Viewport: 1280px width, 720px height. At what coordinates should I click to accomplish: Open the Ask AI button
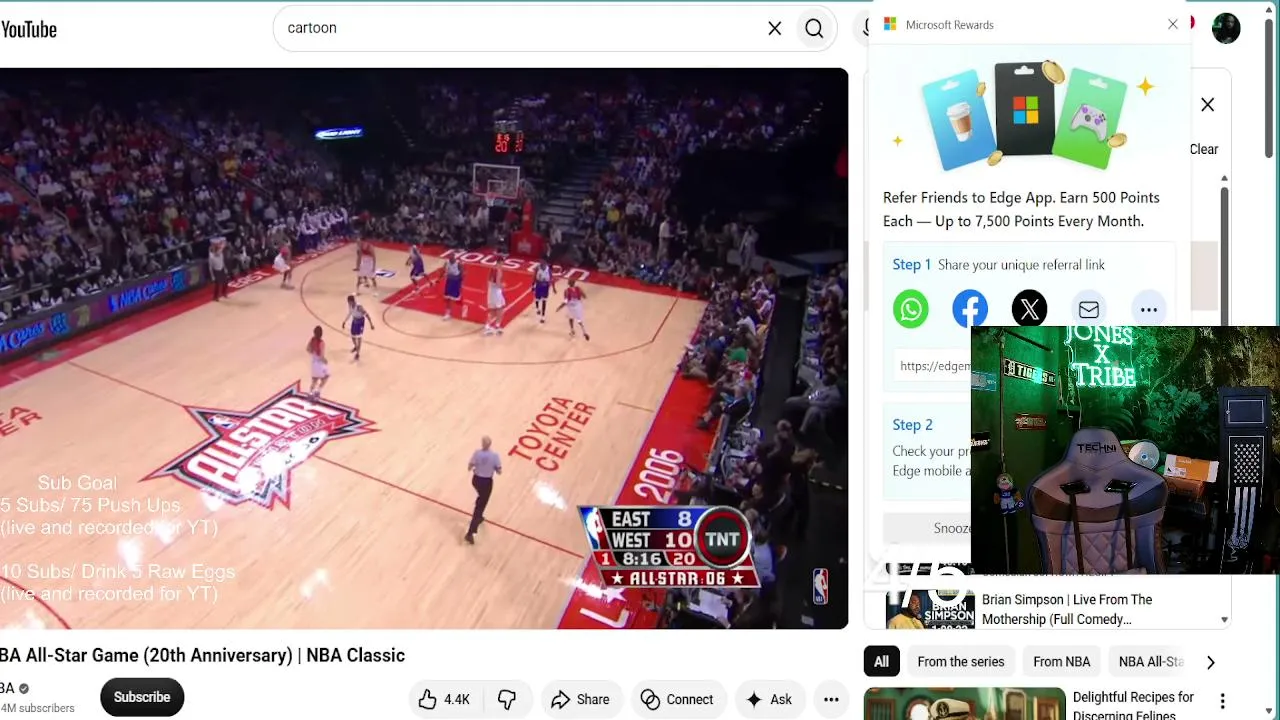tap(769, 699)
